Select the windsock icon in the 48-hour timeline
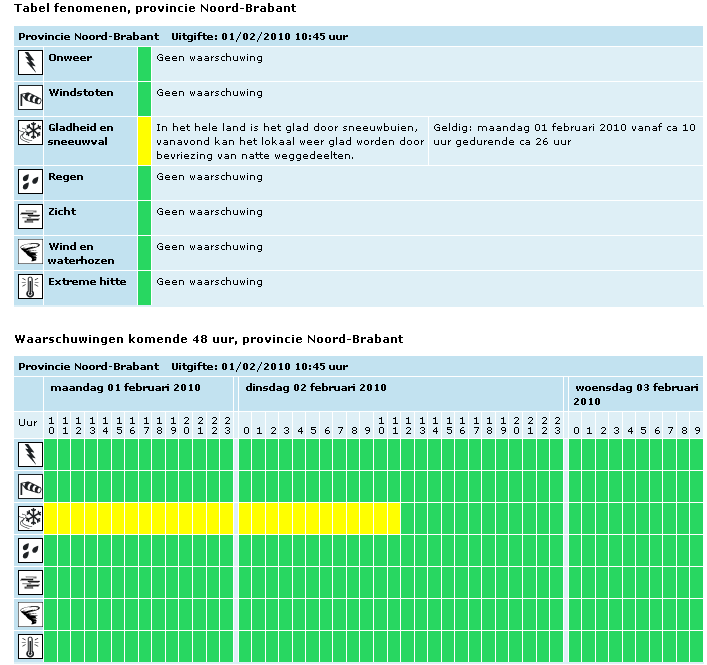Image resolution: width=707 pixels, height=665 pixels. 30,487
